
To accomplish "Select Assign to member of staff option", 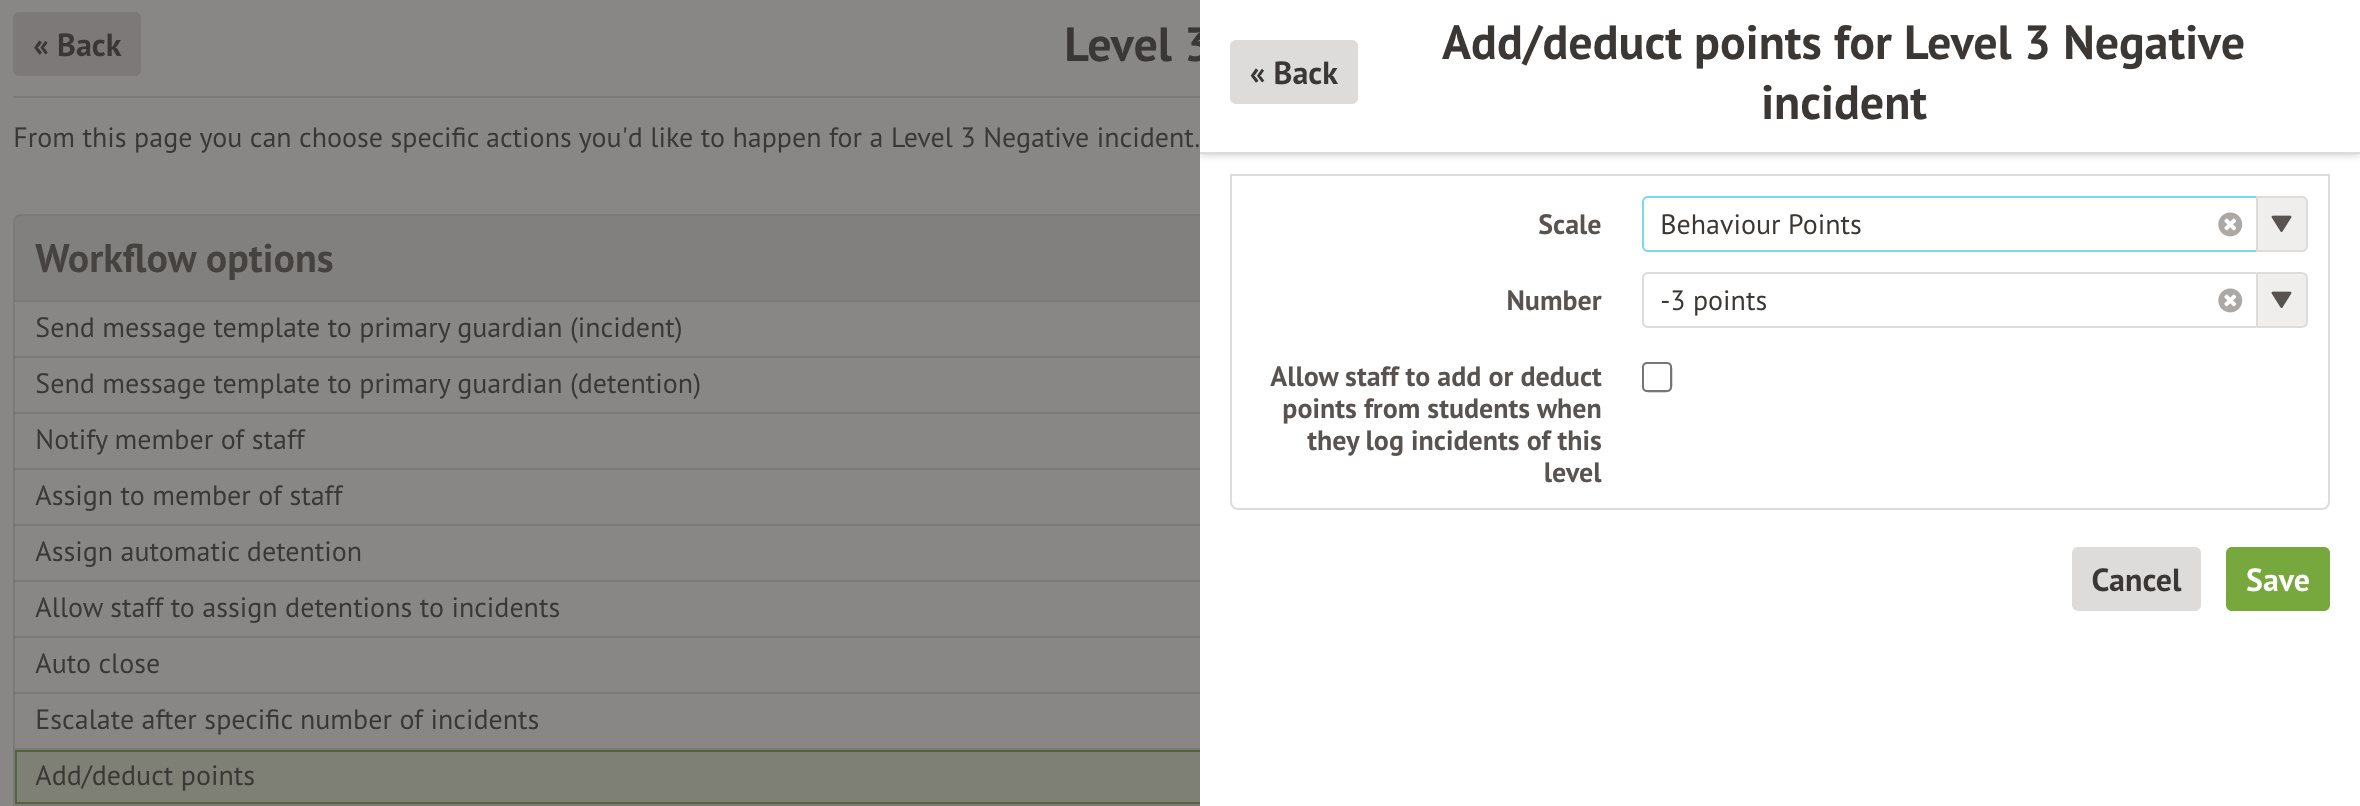I will point(189,497).
